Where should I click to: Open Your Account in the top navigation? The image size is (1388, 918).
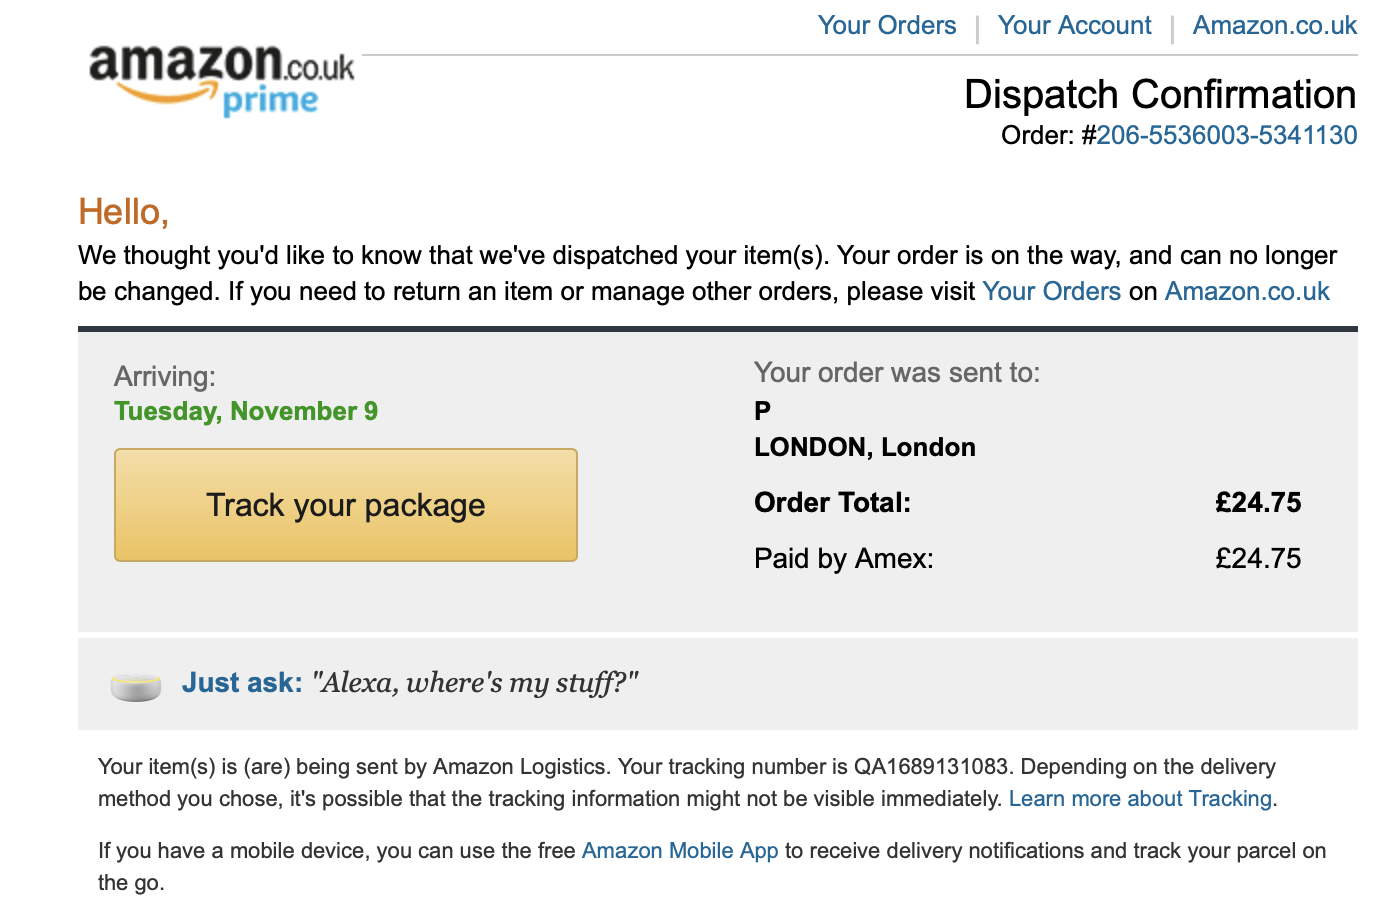tap(1074, 25)
